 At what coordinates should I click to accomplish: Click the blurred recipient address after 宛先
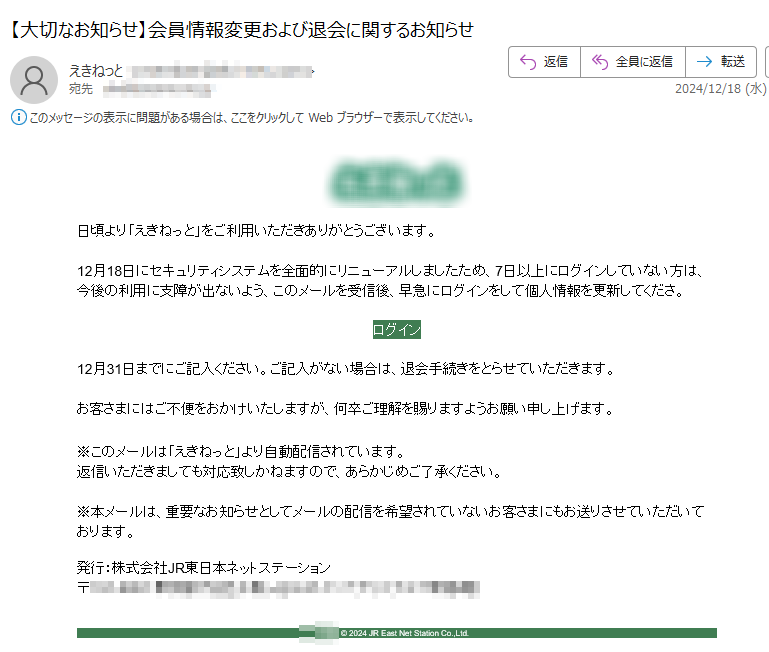click(x=159, y=89)
